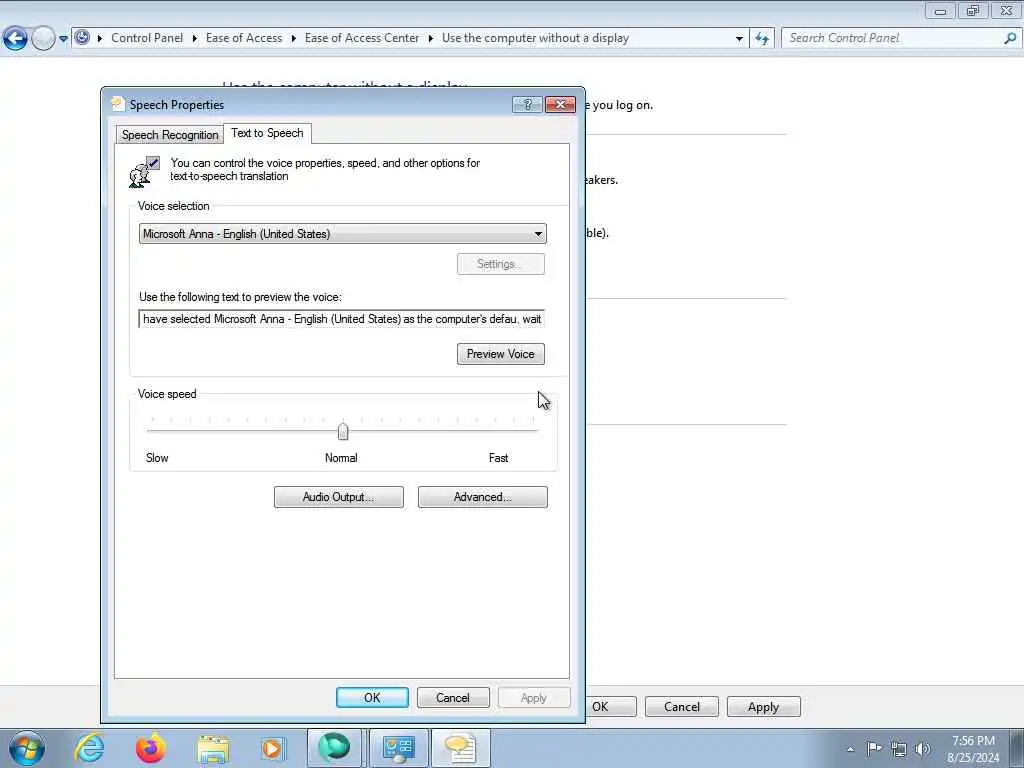Click the address bar location icon
Image resolution: width=1024 pixels, height=768 pixels.
(x=82, y=37)
